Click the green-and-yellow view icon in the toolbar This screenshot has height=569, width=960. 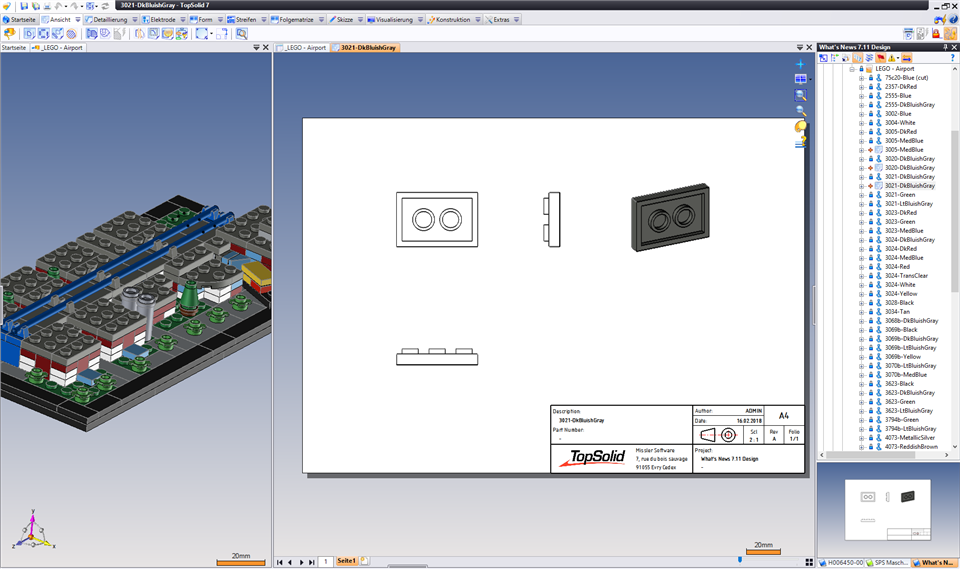point(182,34)
